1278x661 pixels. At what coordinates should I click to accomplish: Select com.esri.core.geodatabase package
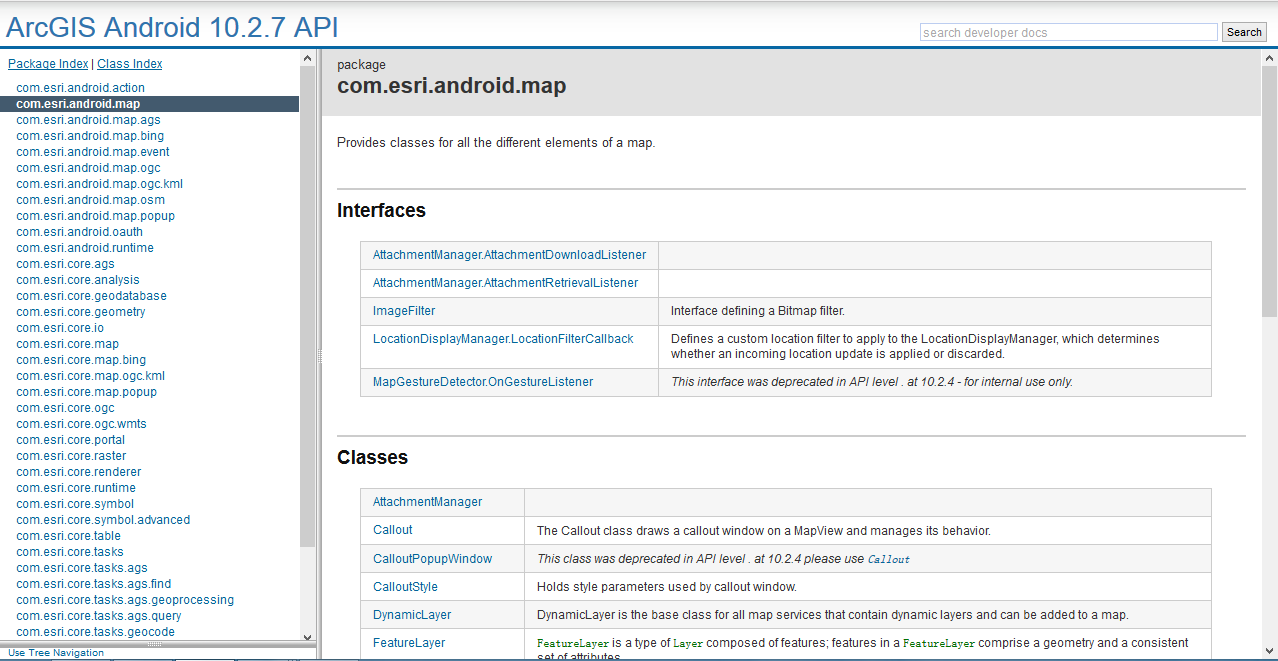point(91,296)
